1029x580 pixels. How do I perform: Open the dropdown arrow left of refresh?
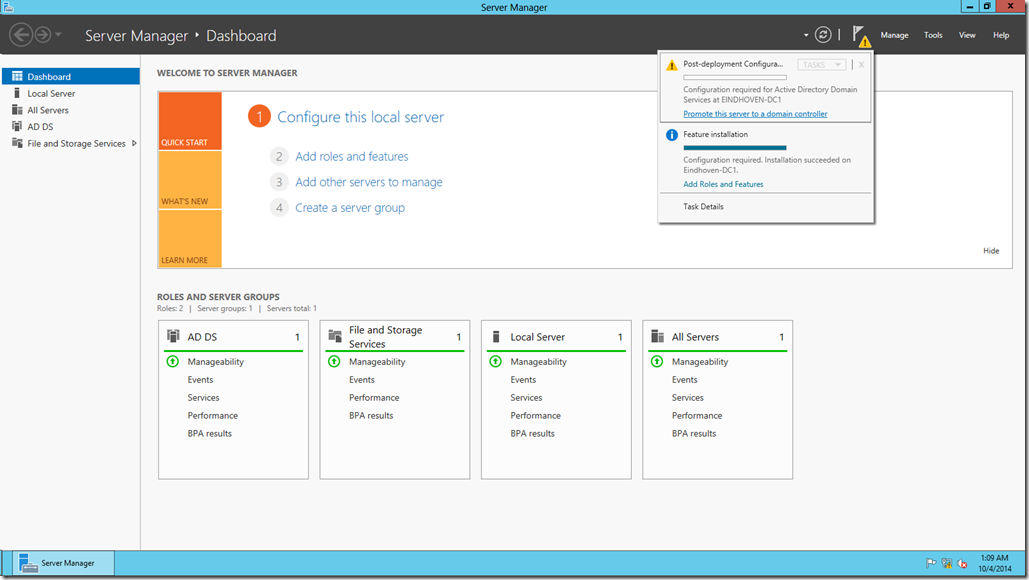[x=806, y=35]
